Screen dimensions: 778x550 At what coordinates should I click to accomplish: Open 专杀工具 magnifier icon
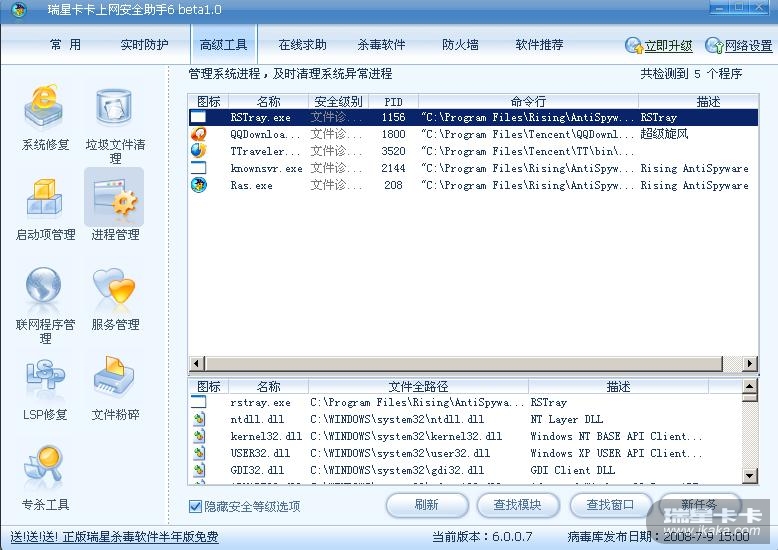[44, 466]
